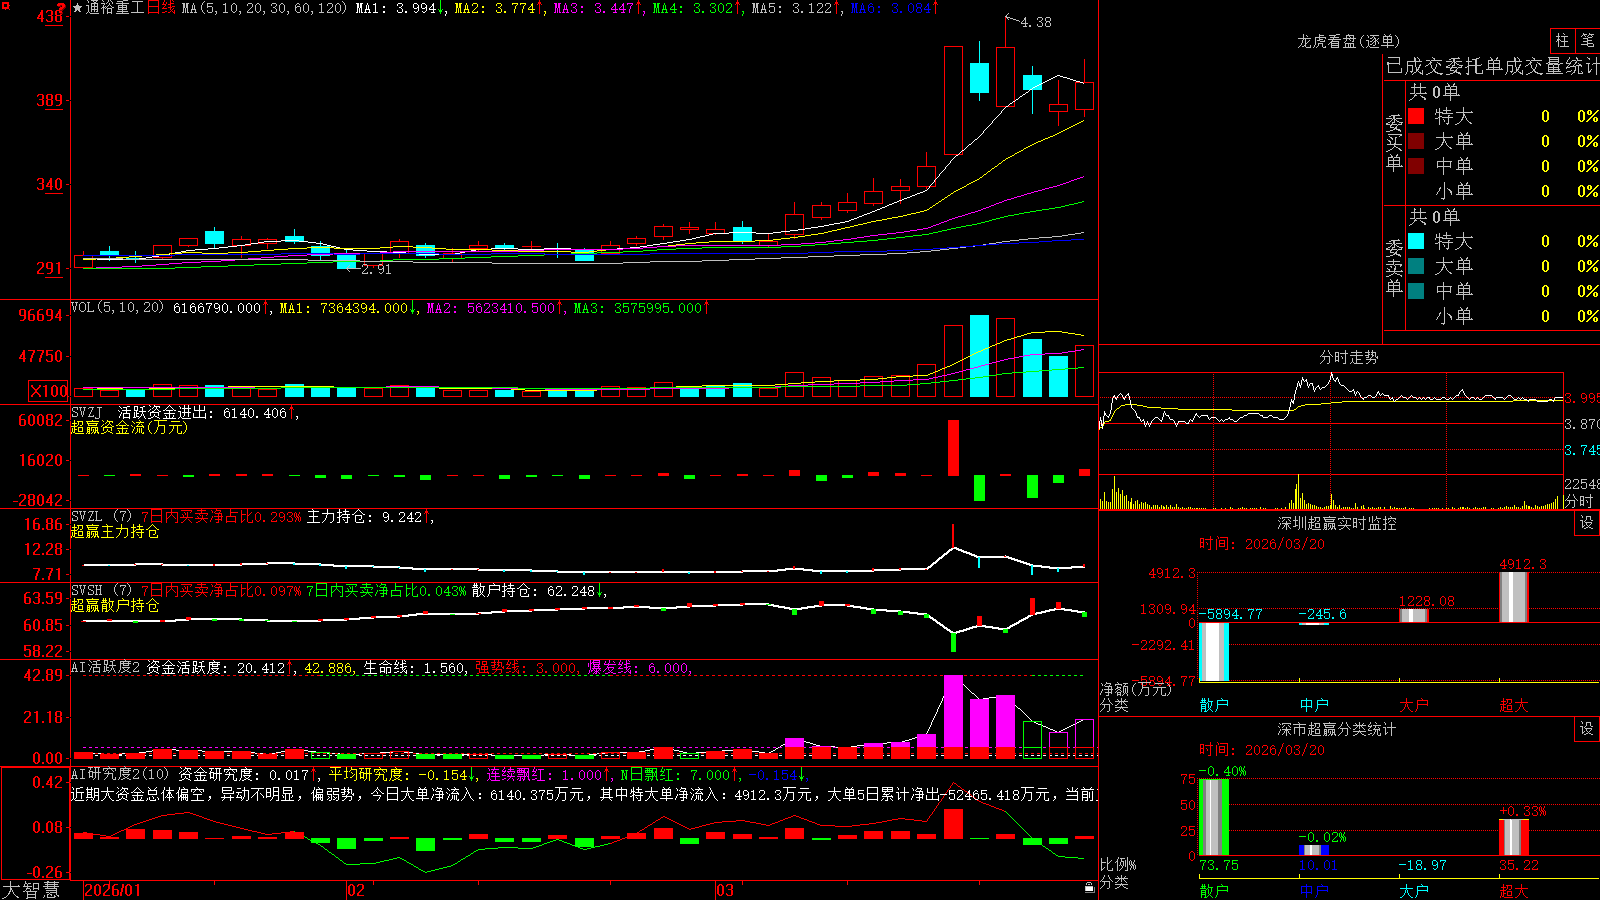Click the cyan 特大 sell-order color swatch

pos(1416,241)
